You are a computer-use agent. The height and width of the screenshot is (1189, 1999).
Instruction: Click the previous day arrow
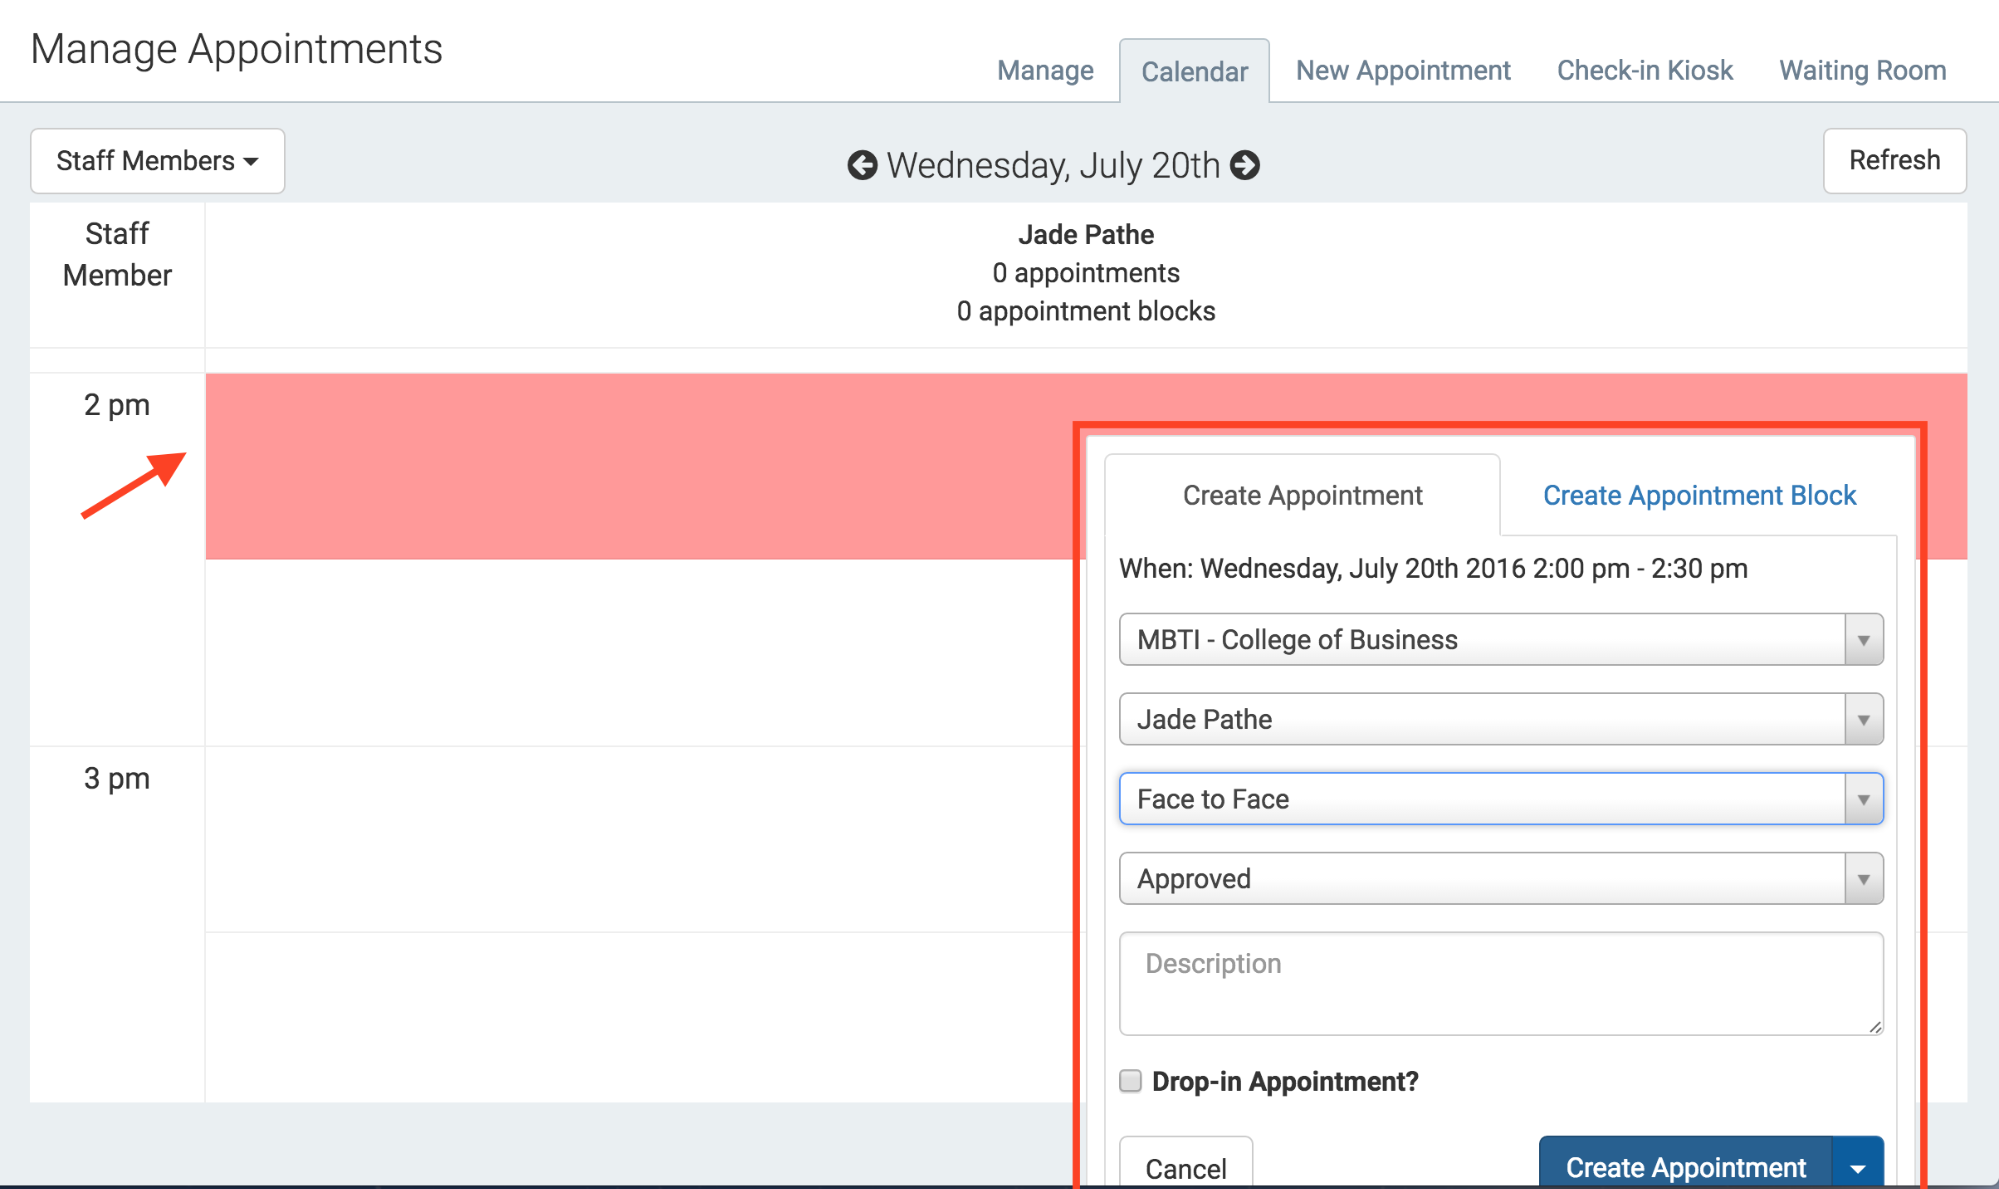[862, 166]
